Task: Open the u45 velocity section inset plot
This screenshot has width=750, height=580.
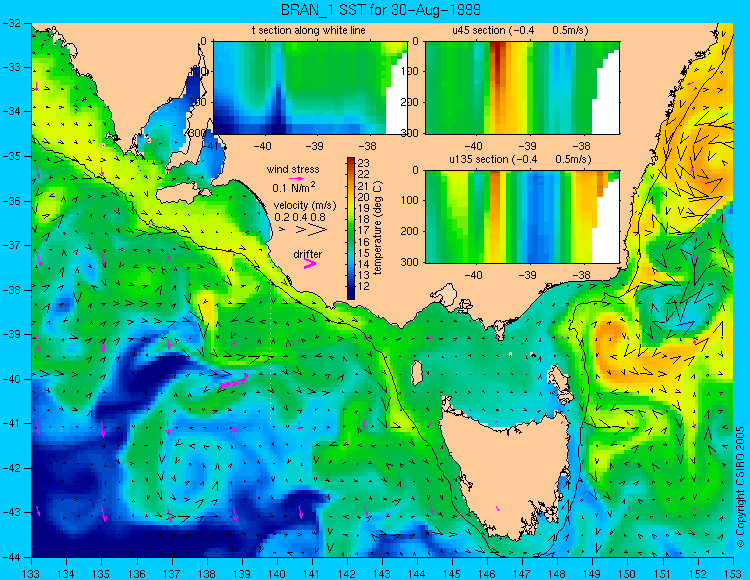Action: pyautogui.click(x=522, y=88)
